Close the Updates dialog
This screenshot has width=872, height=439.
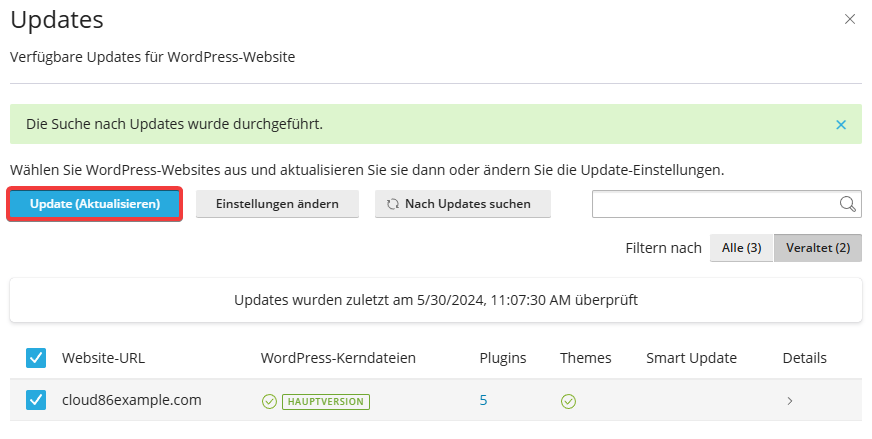pos(850,19)
